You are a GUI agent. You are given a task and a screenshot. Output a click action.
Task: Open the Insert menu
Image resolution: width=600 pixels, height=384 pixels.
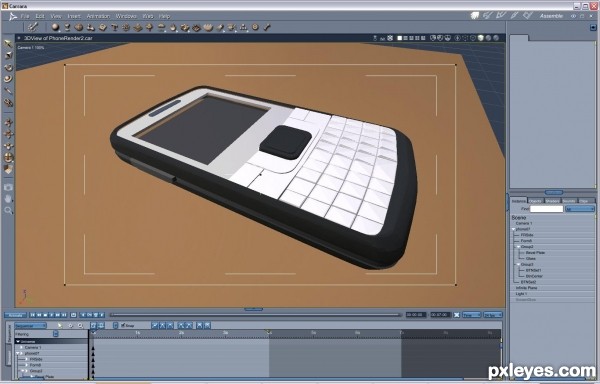[x=74, y=16]
